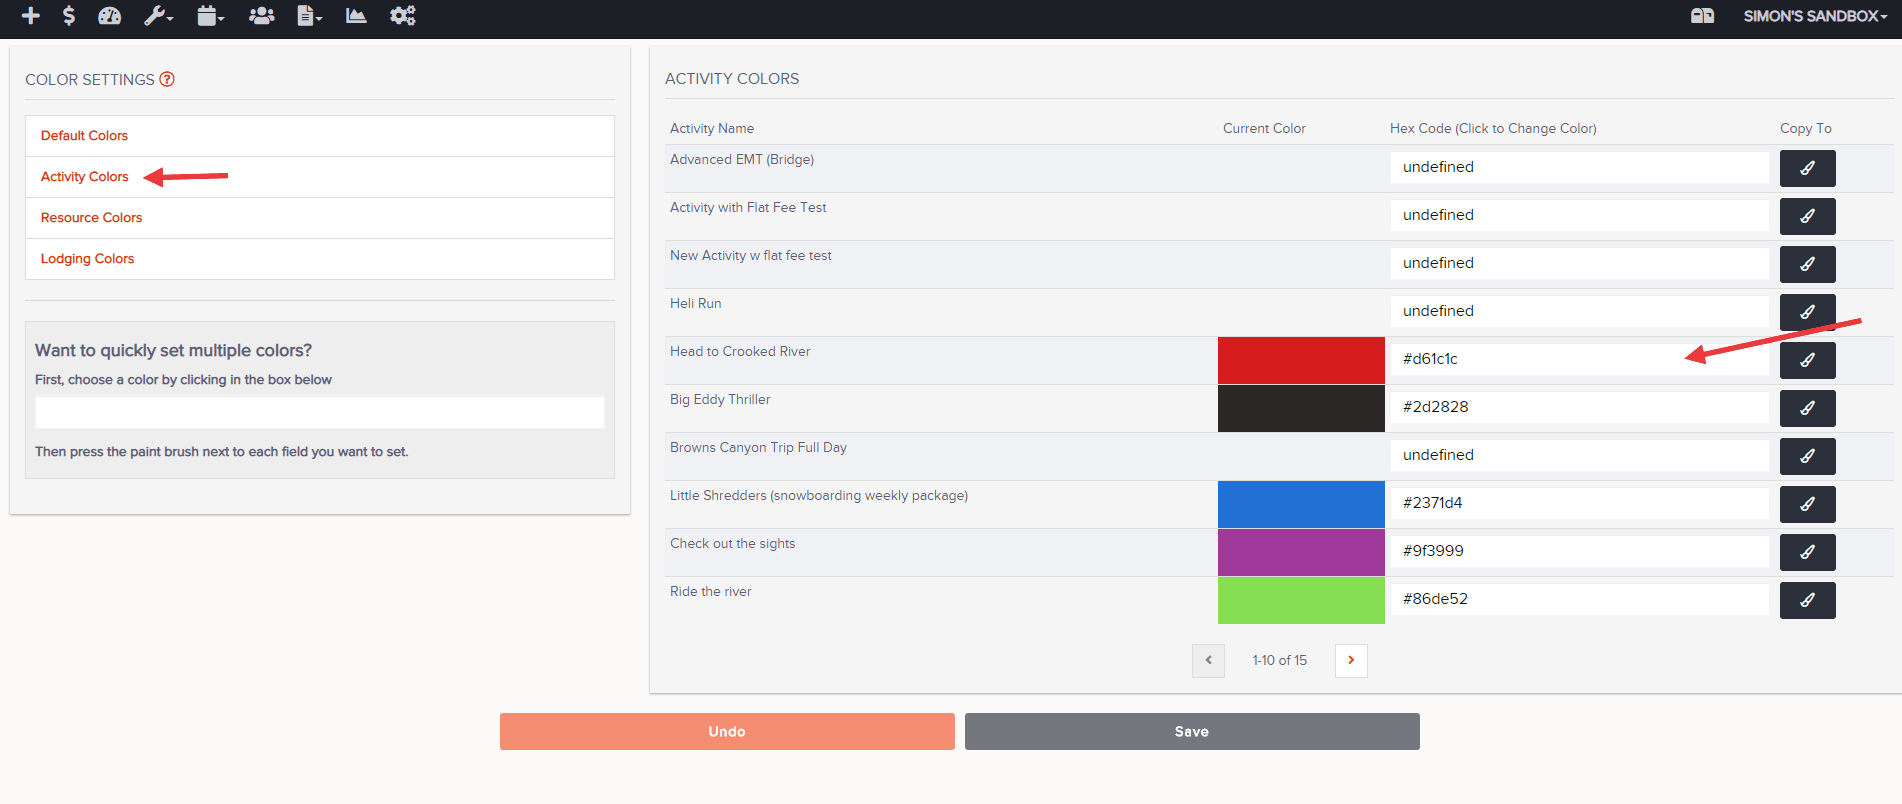Click the quick-set color picker box

click(320, 412)
